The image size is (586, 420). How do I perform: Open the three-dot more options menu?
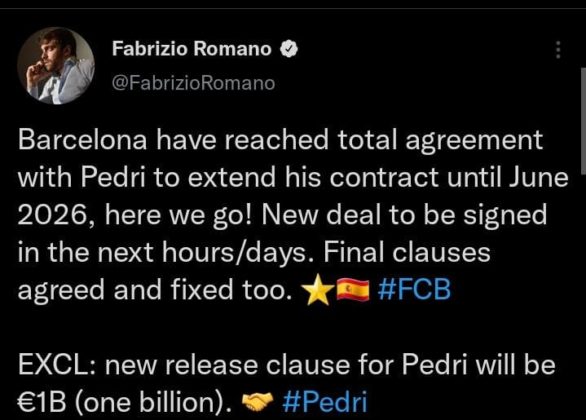(558, 49)
